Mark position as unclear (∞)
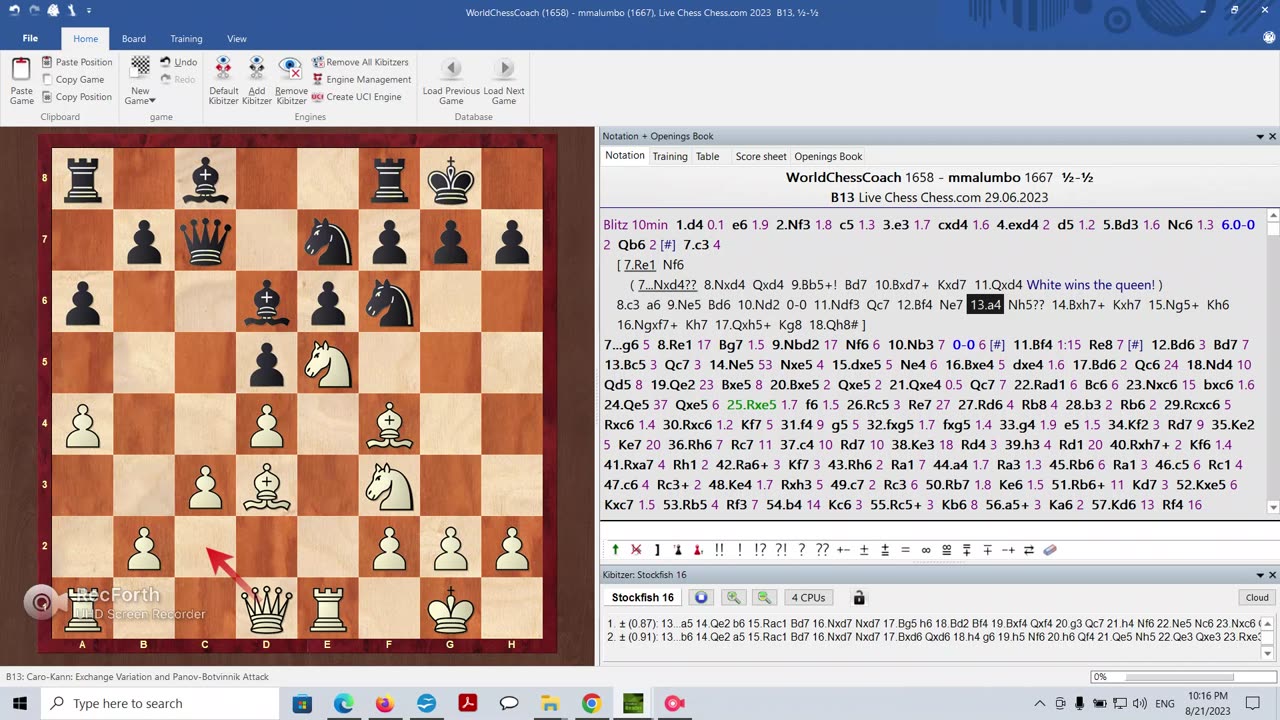This screenshot has width=1280, height=720. click(926, 549)
